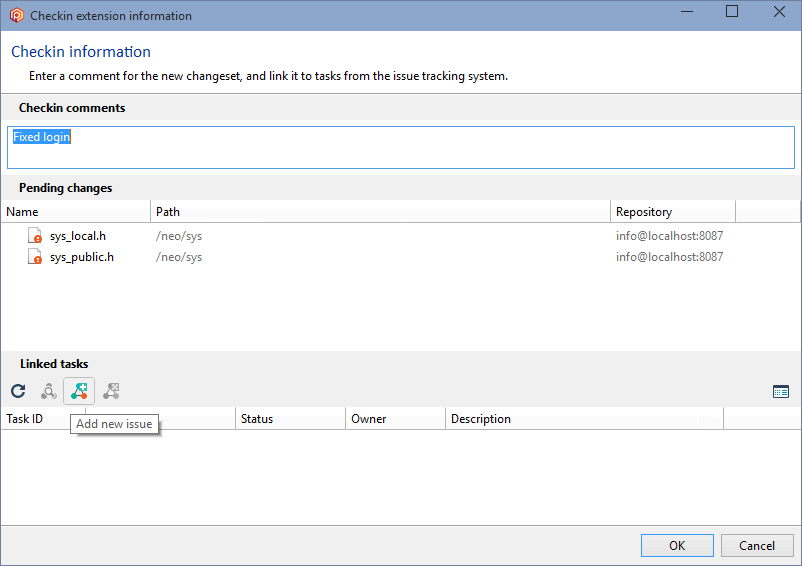Sort pending changes by Path column
This screenshot has width=802, height=566.
[x=380, y=212]
